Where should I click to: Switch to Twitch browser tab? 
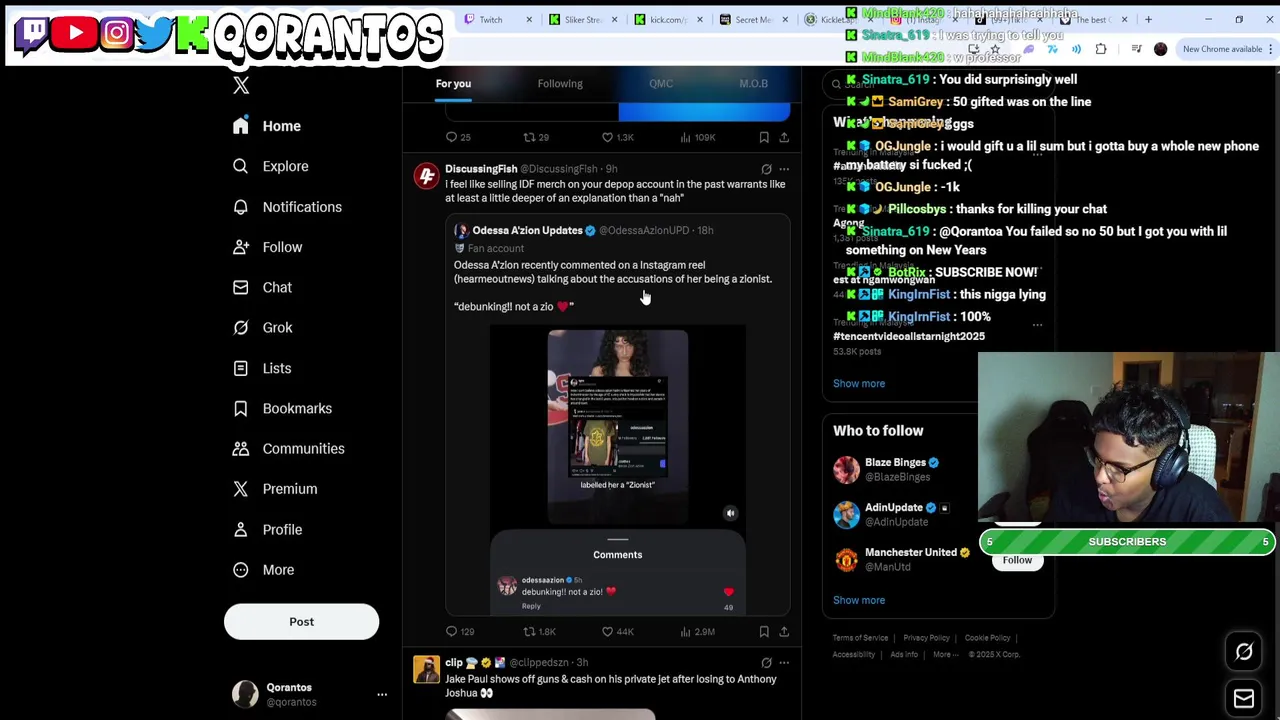(498, 20)
